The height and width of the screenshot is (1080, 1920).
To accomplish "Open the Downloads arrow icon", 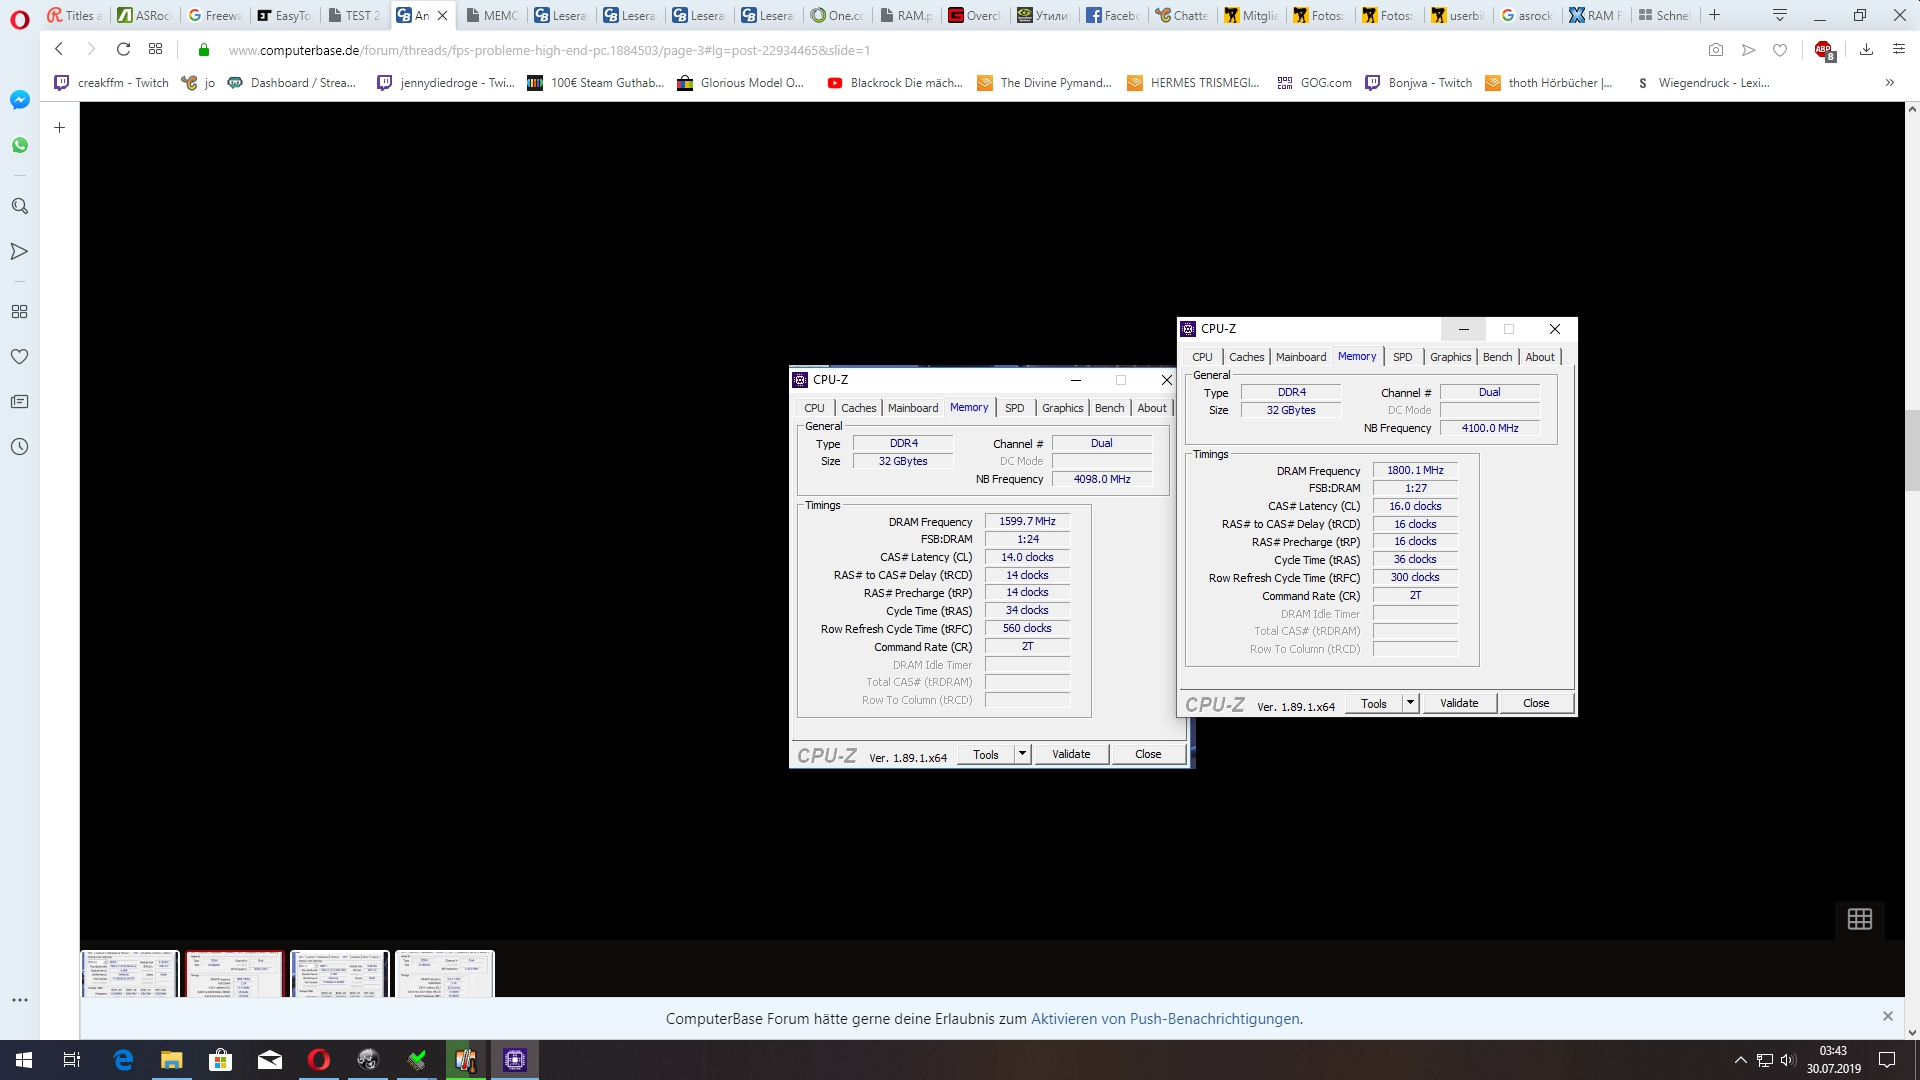I will (x=1866, y=50).
